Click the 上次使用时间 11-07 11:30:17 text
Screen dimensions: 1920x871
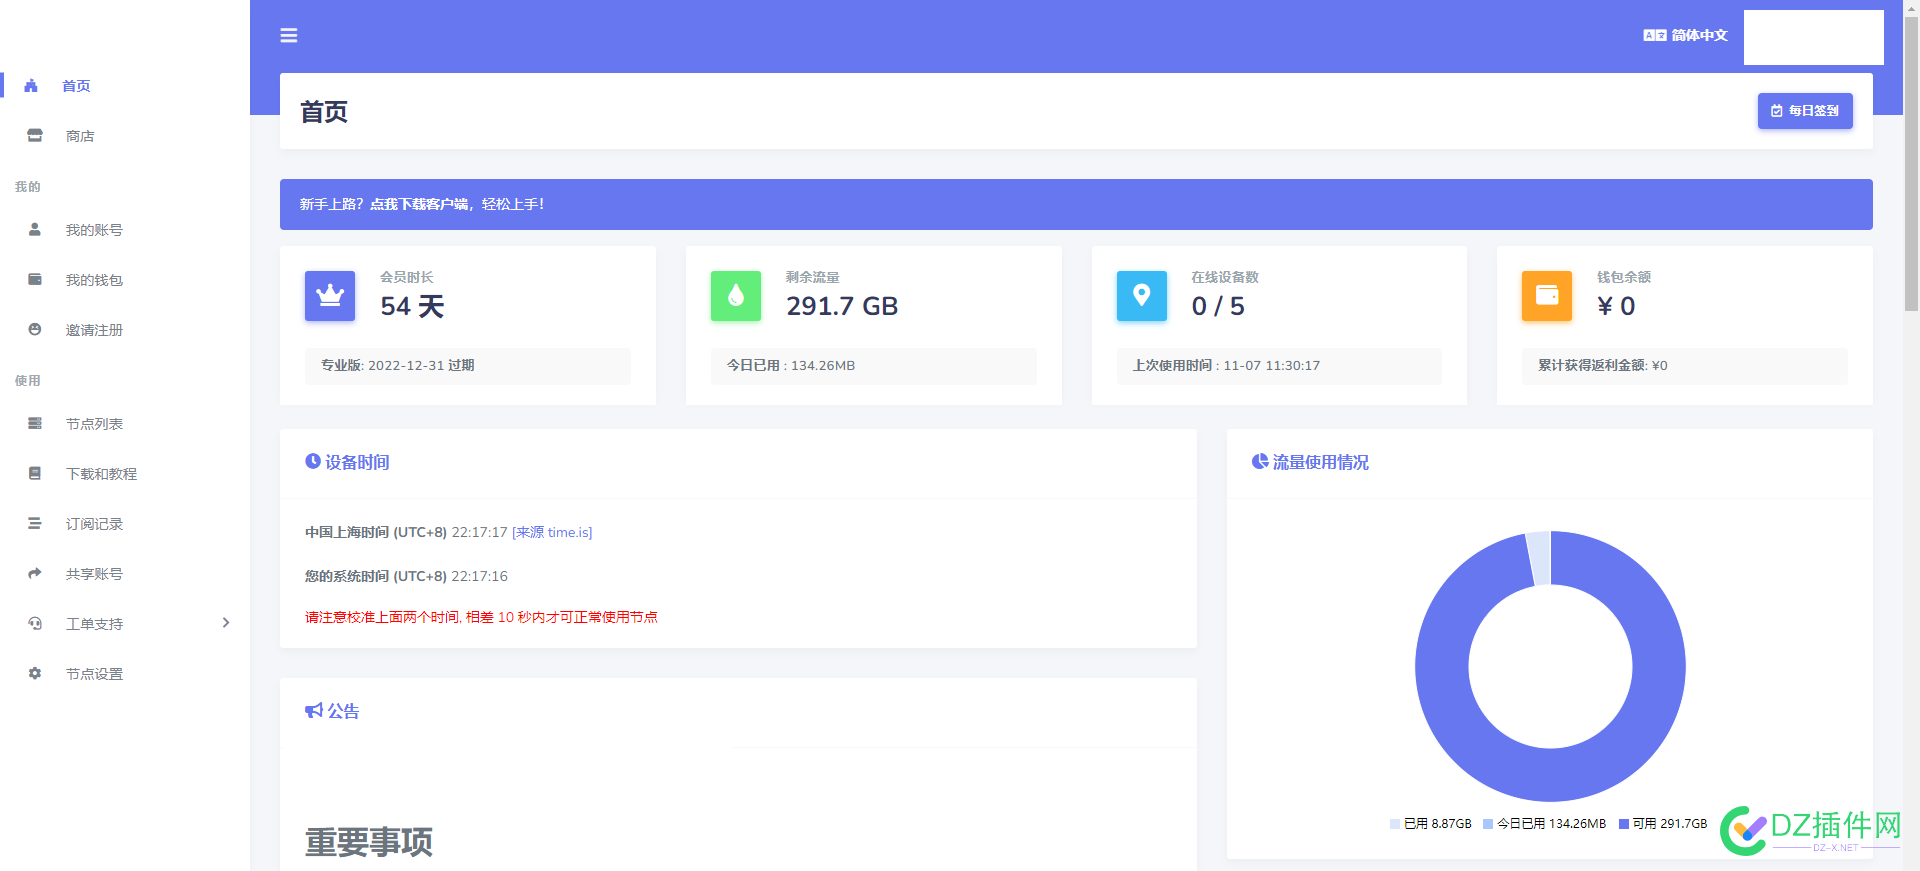point(1226,365)
